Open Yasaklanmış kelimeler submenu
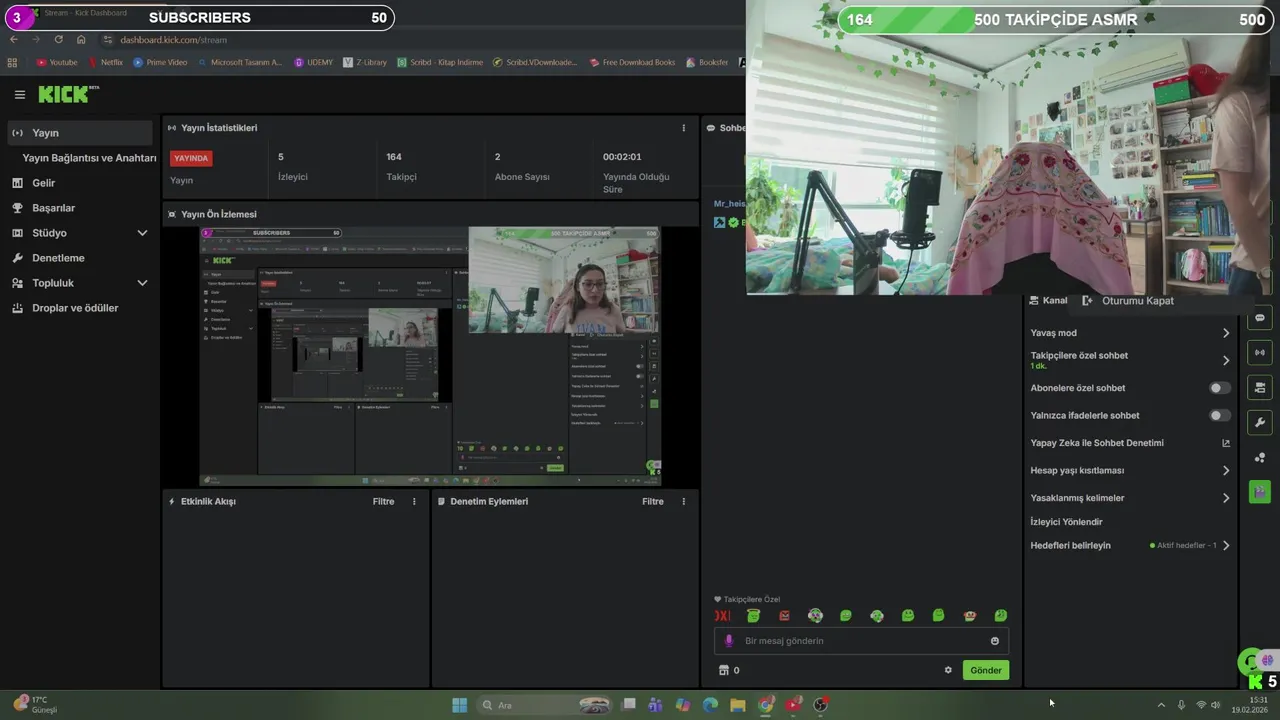Viewport: 1280px width, 720px height. pos(1226,498)
